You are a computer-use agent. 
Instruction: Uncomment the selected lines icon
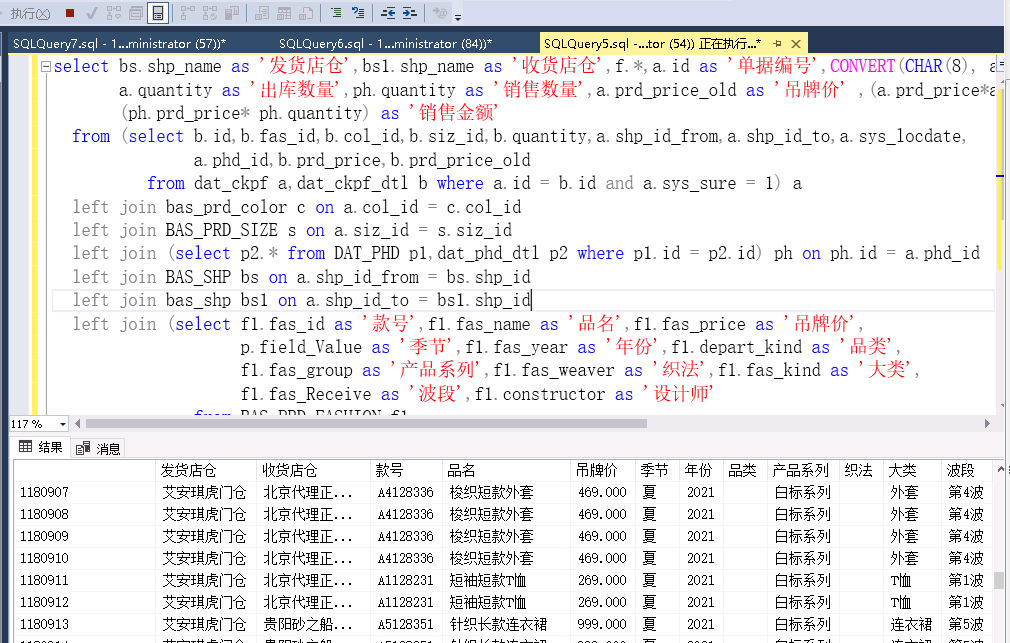tap(358, 13)
